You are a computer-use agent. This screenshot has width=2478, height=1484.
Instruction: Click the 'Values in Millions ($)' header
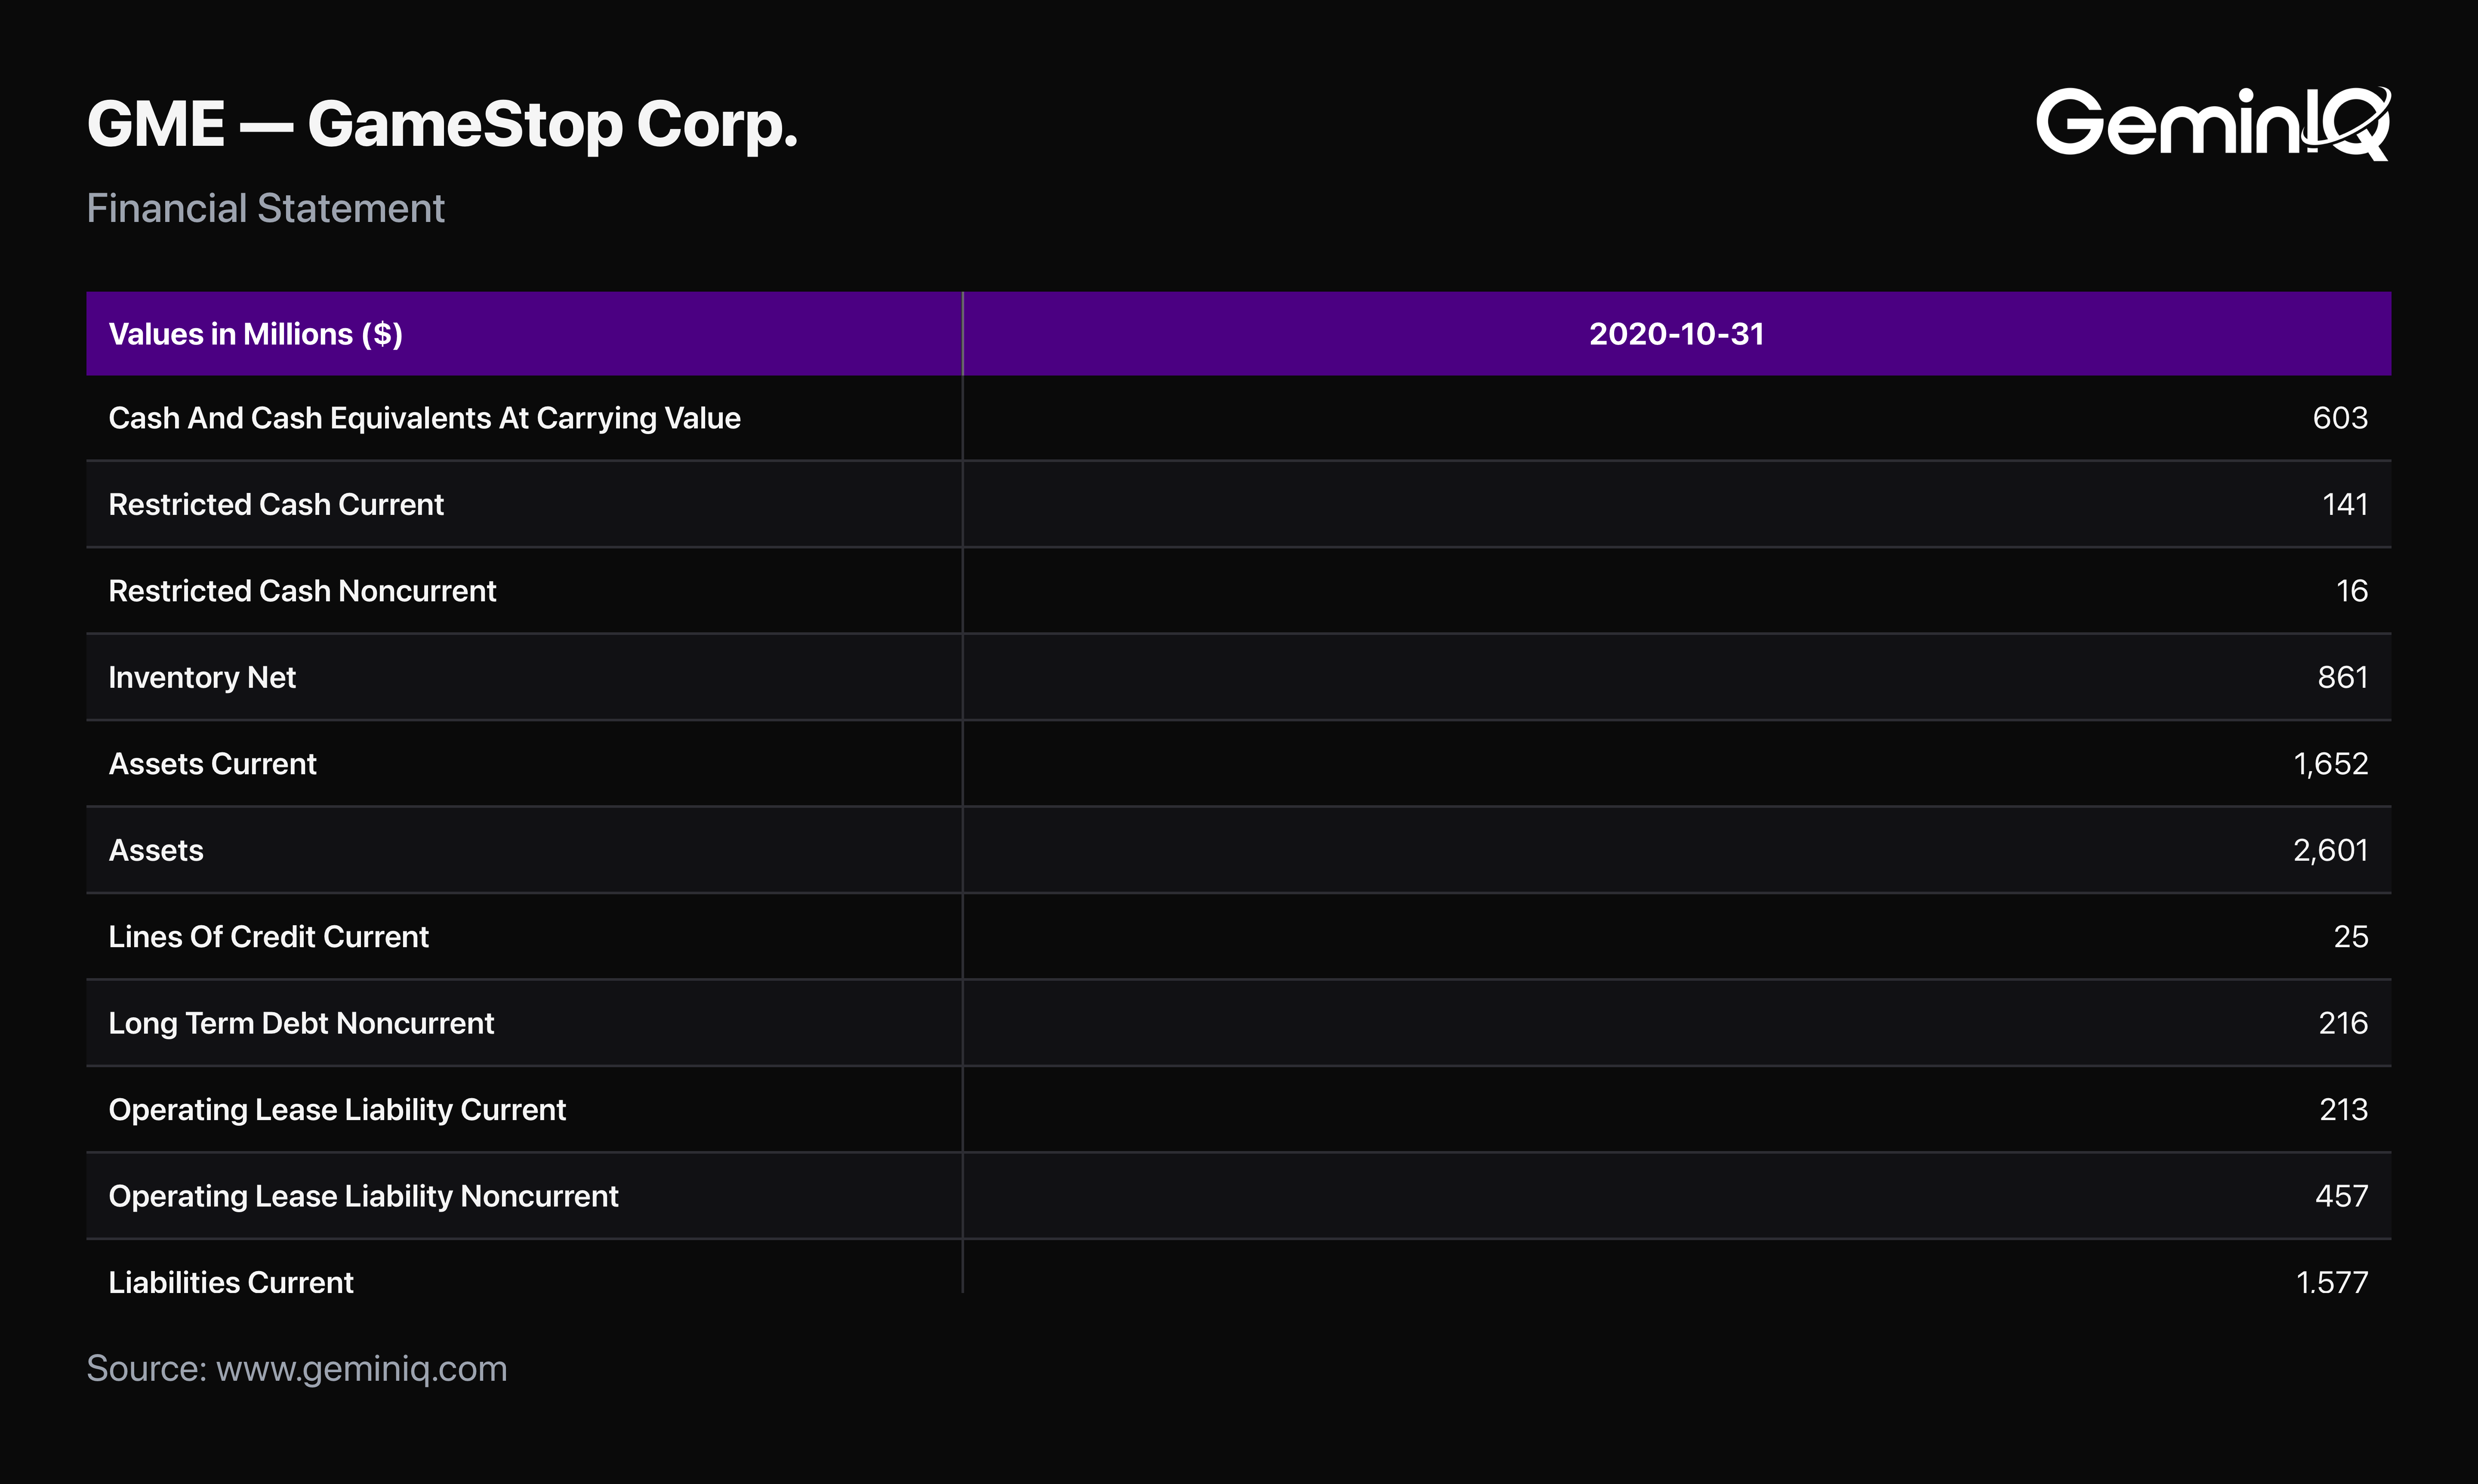point(255,334)
